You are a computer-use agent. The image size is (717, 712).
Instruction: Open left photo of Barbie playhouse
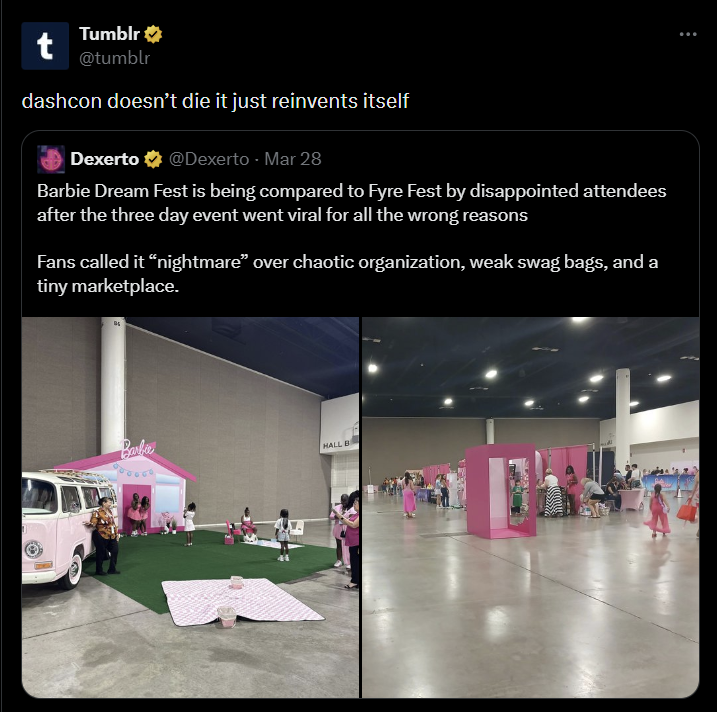[190, 507]
